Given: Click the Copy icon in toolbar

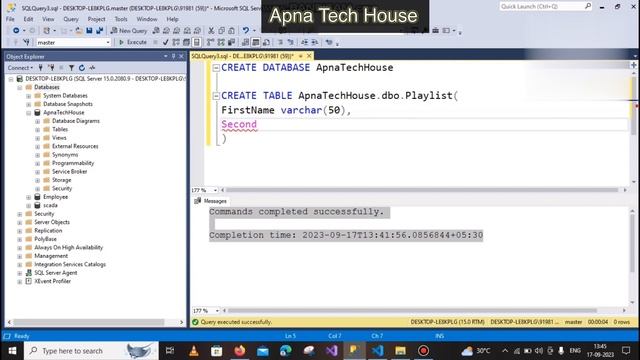Looking at the screenshot, I should coord(221,31).
